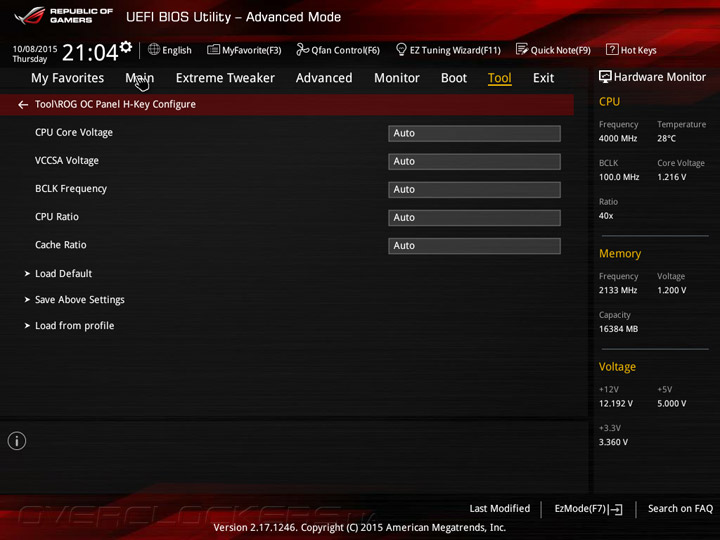
Task: Expand the Load from profile arrow
Action: 27,326
